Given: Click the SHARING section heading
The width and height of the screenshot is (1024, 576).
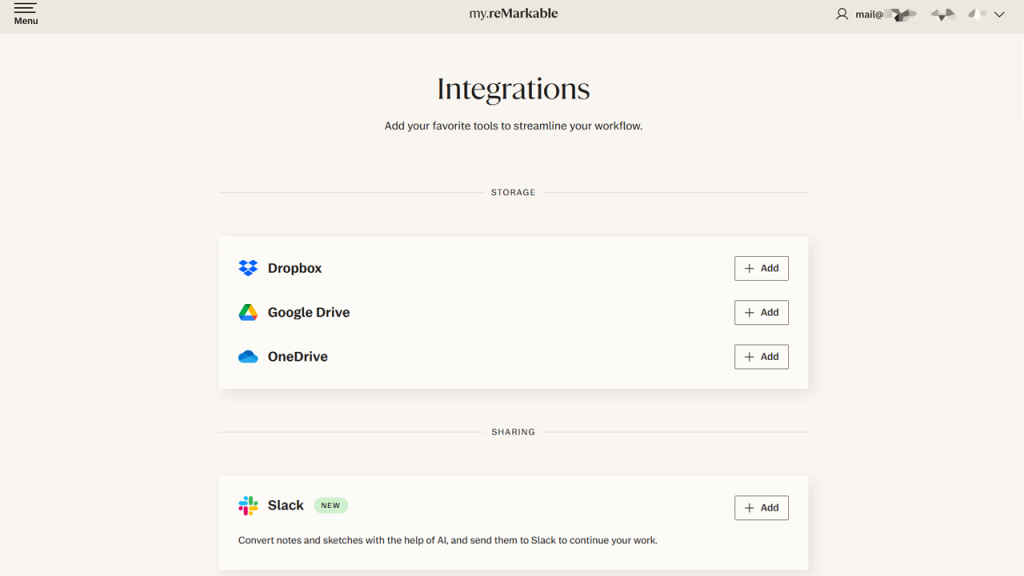Looking at the screenshot, I should coord(512,432).
